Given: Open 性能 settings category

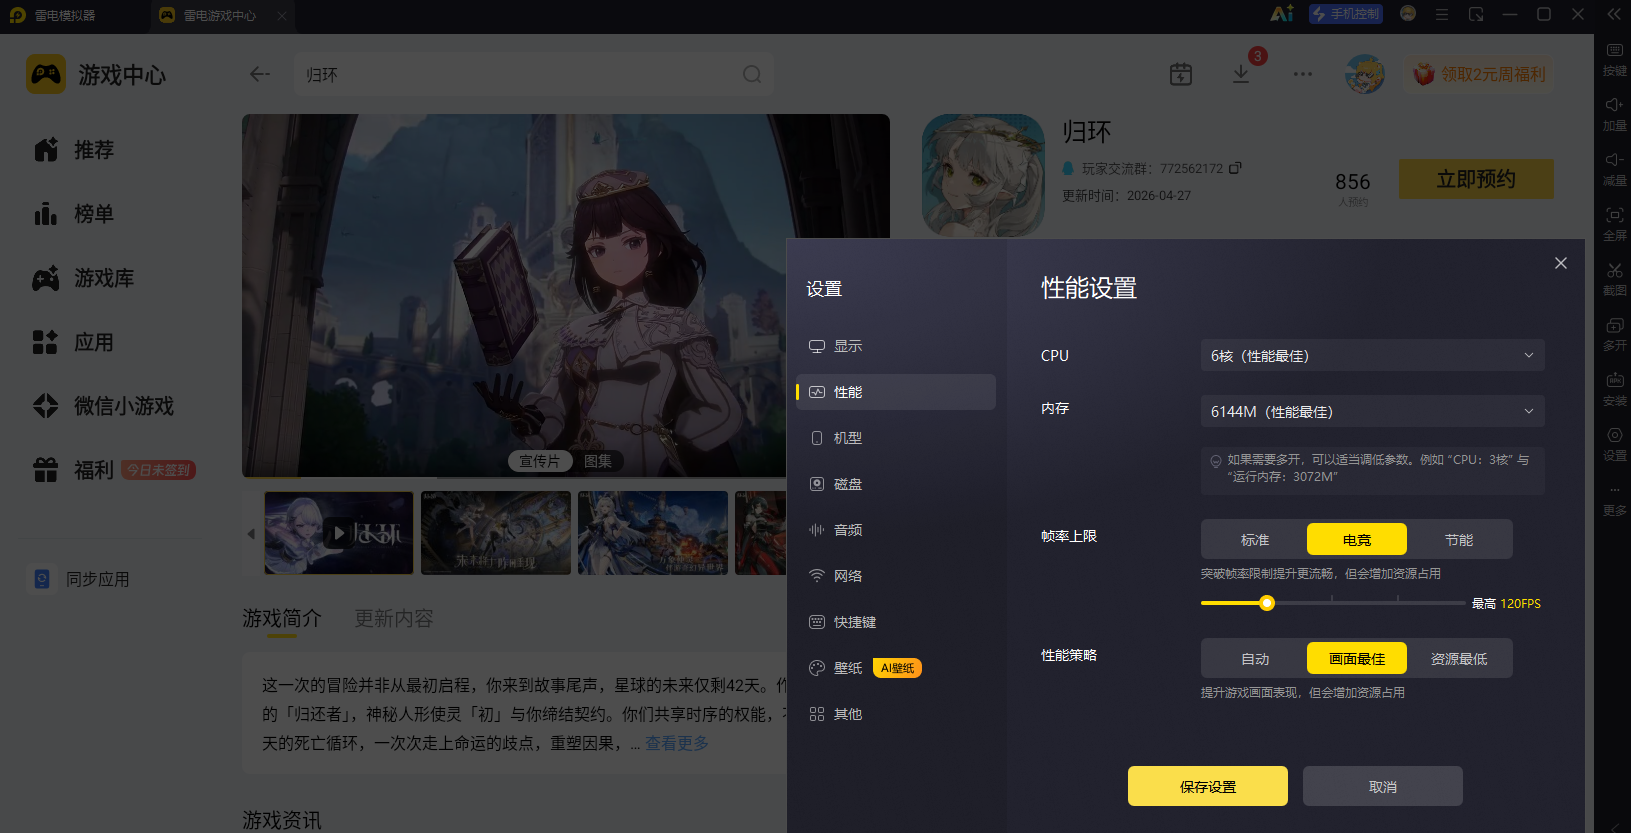Looking at the screenshot, I should point(896,392).
